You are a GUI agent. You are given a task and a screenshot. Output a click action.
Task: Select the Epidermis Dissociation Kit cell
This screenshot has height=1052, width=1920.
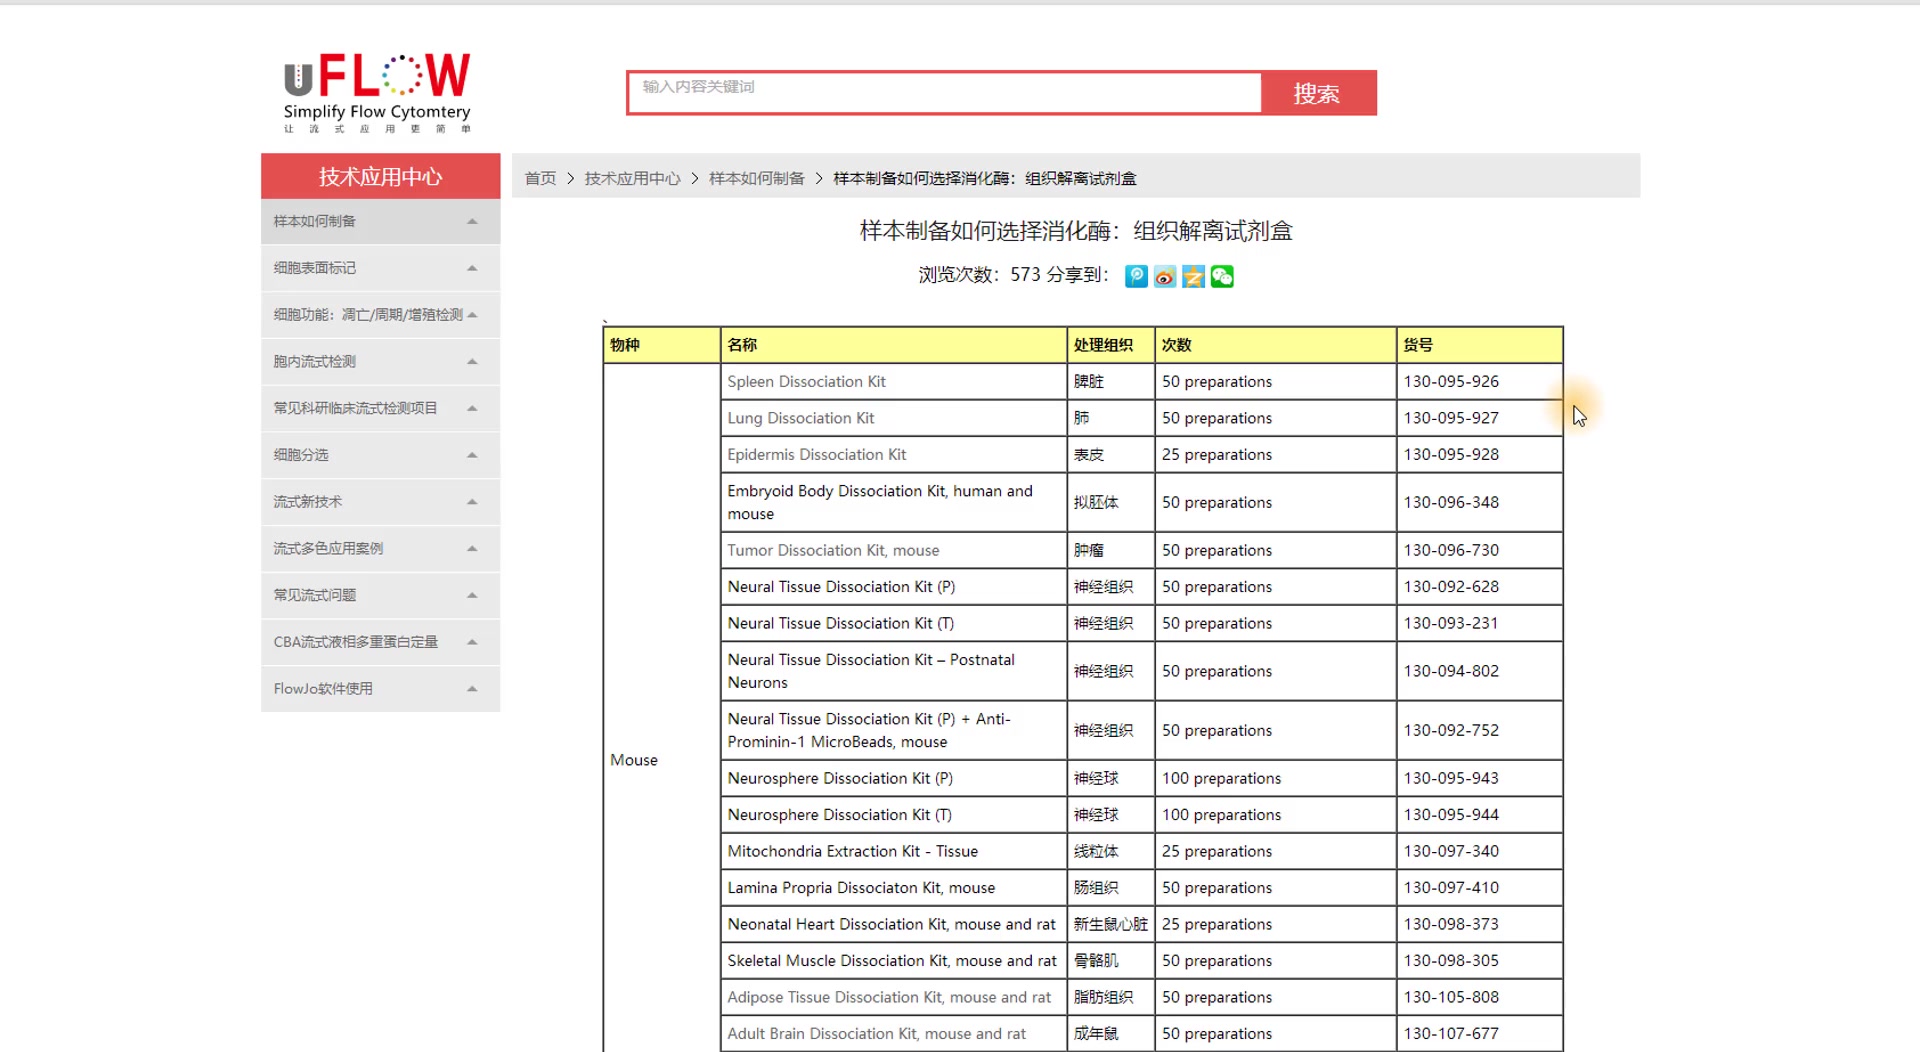[893, 455]
